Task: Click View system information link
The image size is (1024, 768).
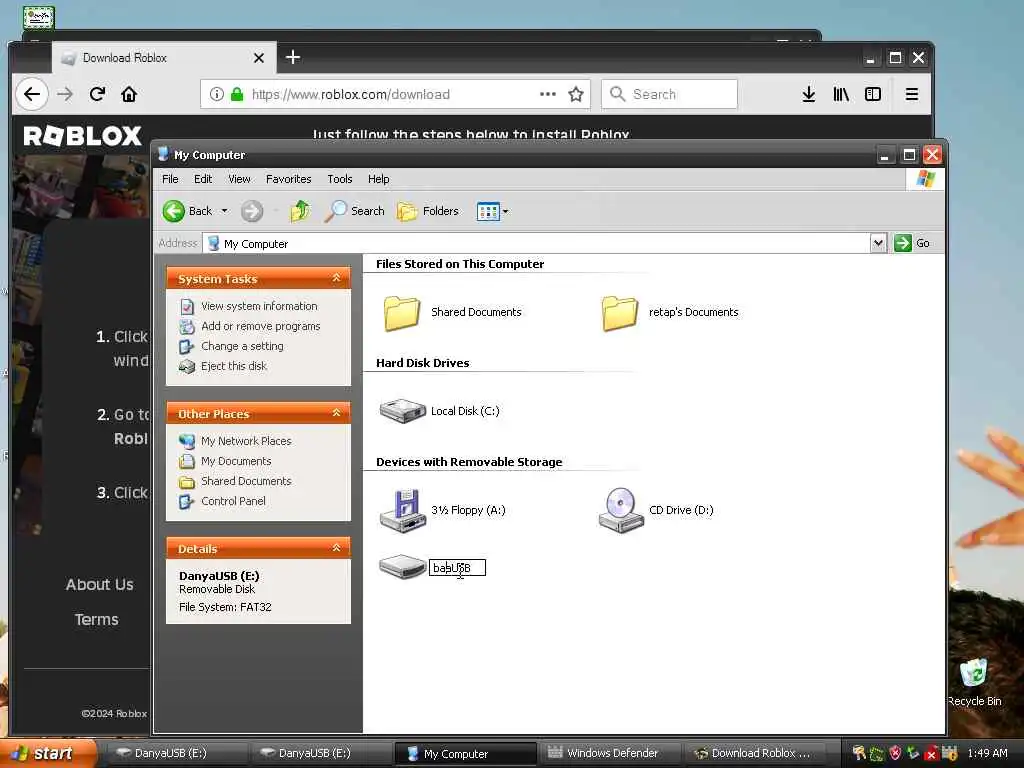Action: (259, 306)
